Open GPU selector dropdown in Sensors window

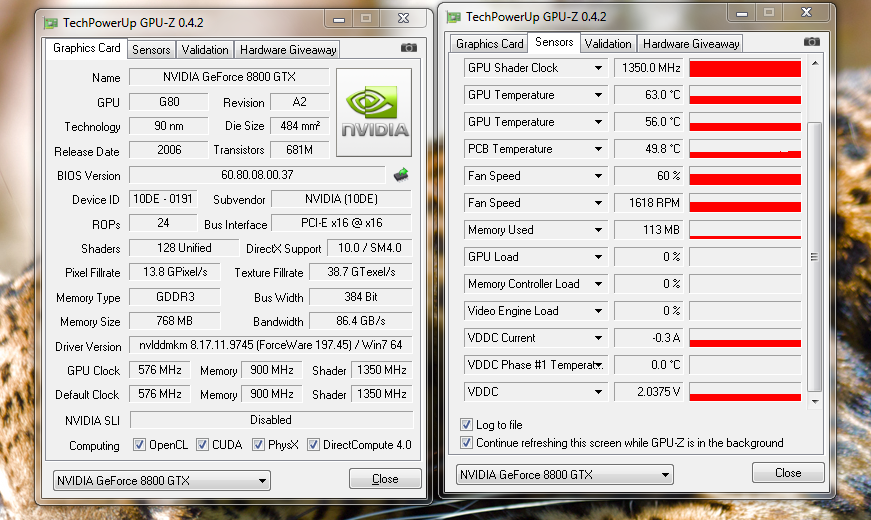(x=665, y=475)
